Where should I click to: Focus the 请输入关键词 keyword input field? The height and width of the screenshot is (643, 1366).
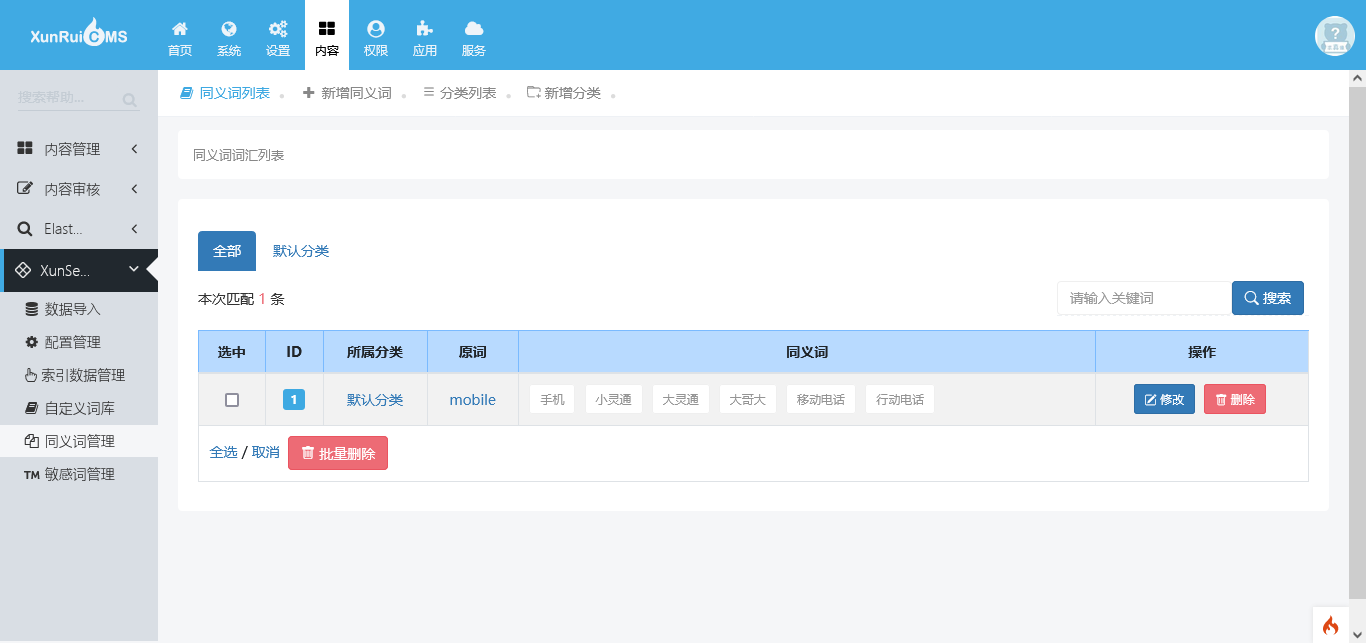[1144, 298]
